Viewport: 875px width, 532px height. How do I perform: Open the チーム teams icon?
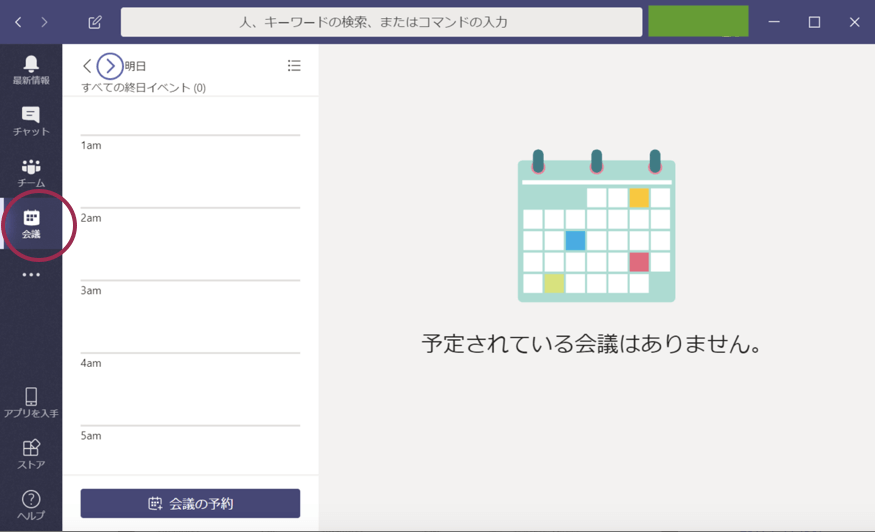pyautogui.click(x=31, y=172)
